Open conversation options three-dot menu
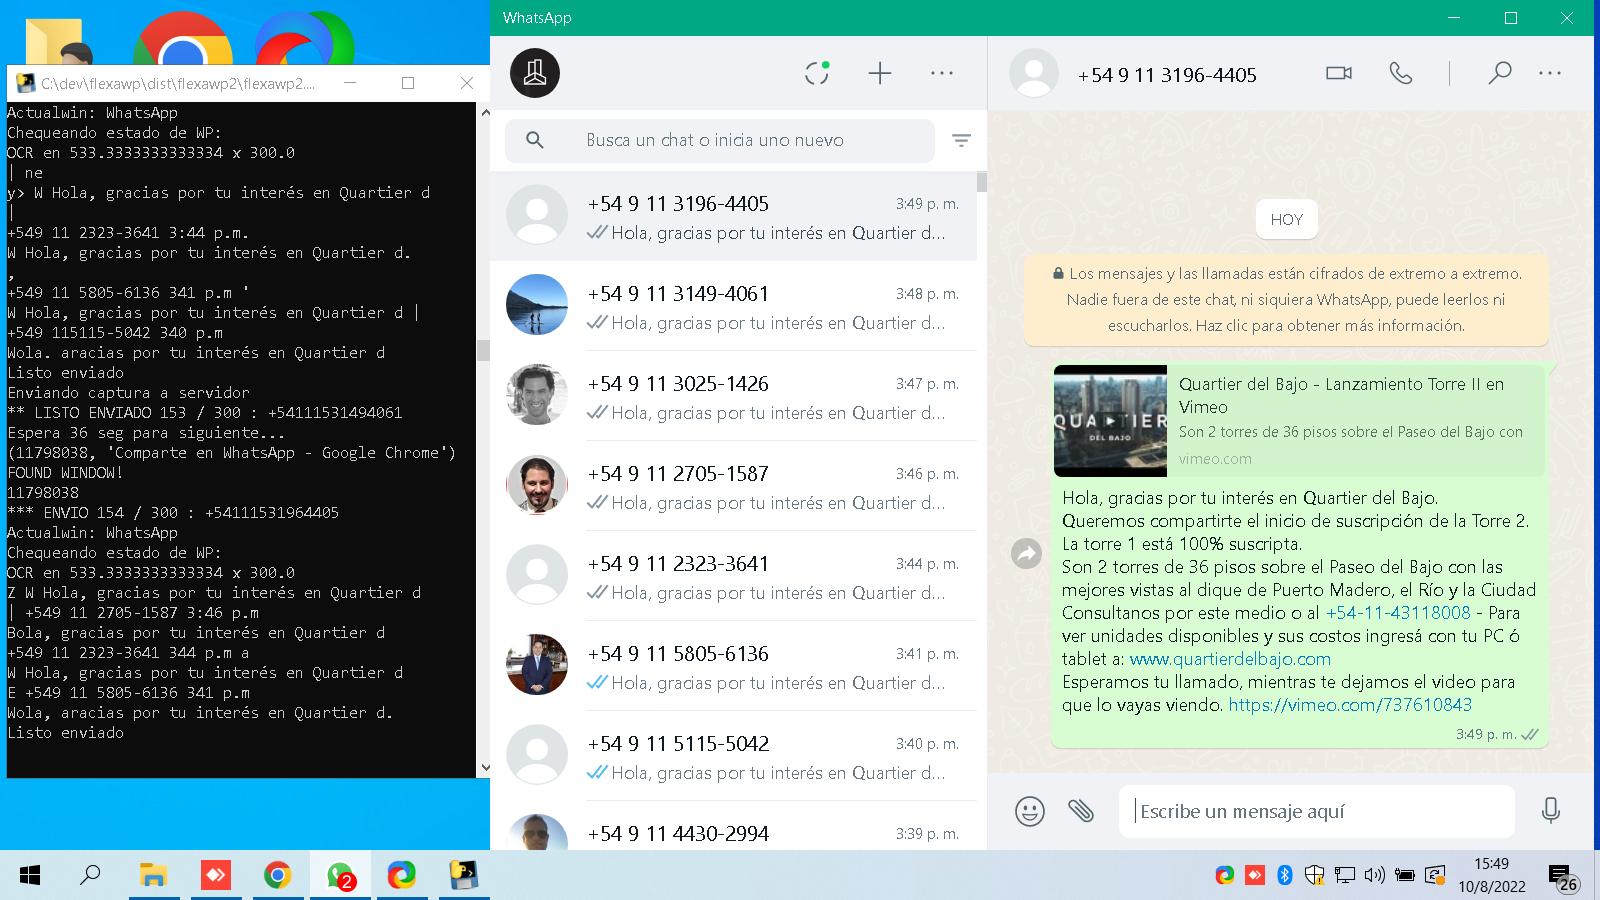Screen dimensions: 1600x900 (1550, 73)
